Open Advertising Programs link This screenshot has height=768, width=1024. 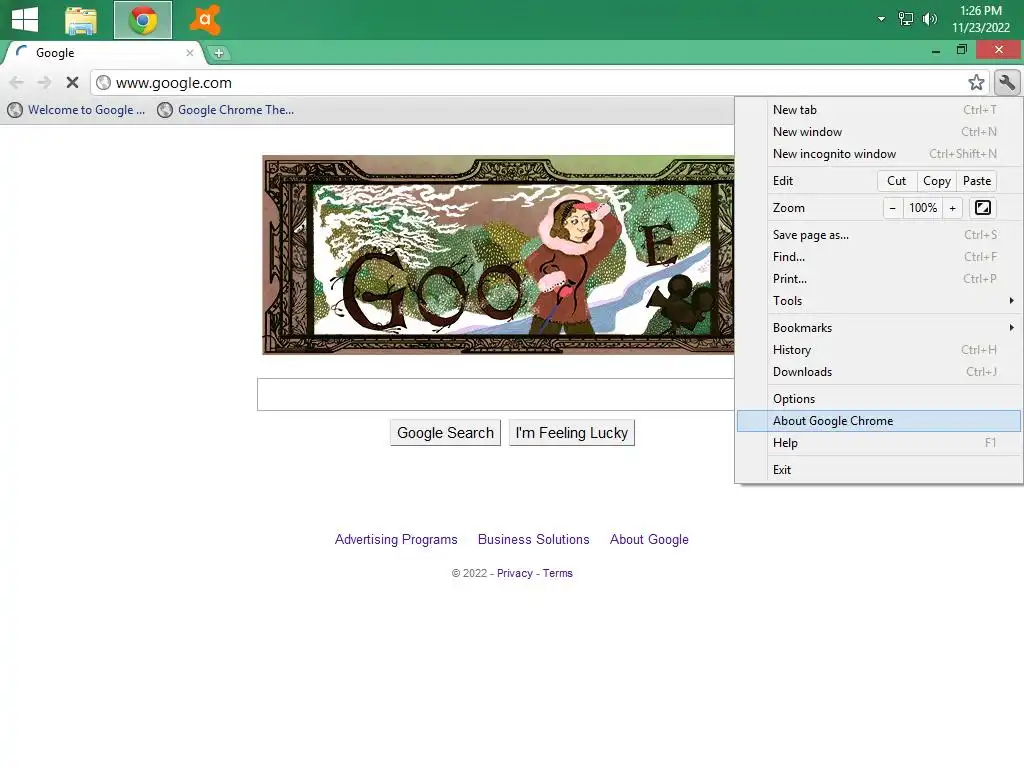point(396,539)
